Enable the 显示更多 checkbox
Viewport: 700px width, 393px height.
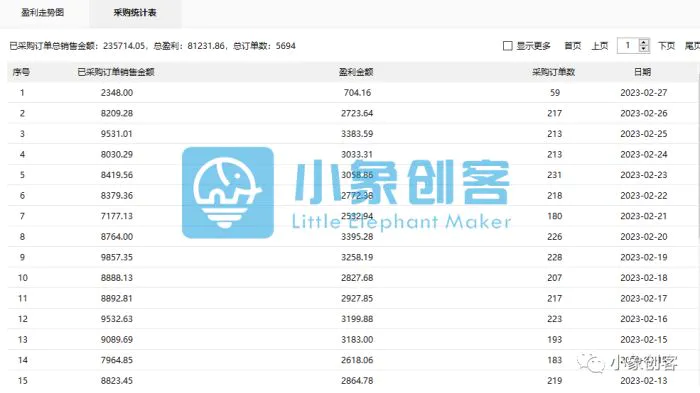(508, 46)
